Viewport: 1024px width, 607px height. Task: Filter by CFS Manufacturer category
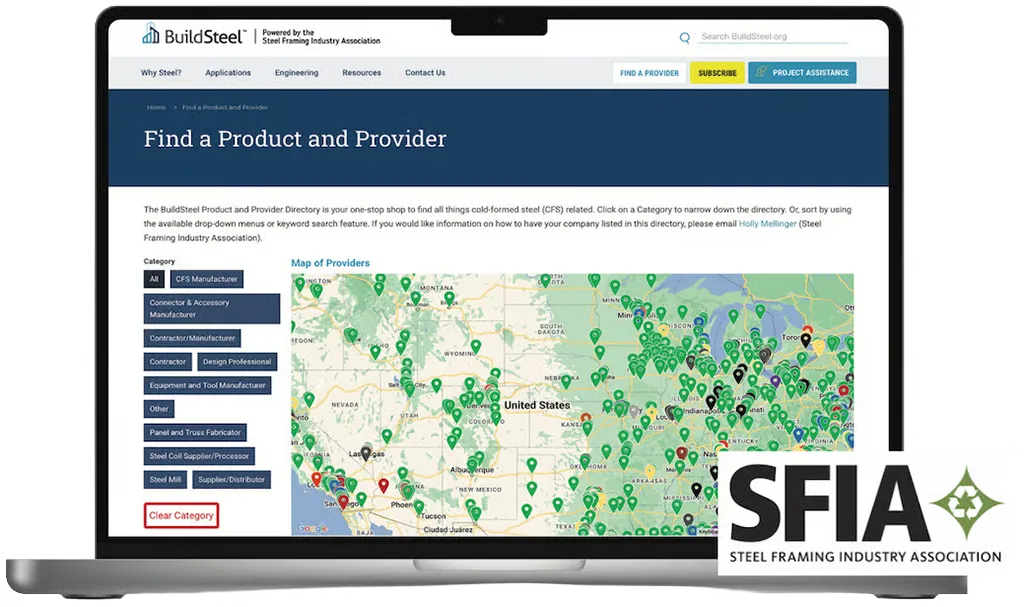click(206, 279)
